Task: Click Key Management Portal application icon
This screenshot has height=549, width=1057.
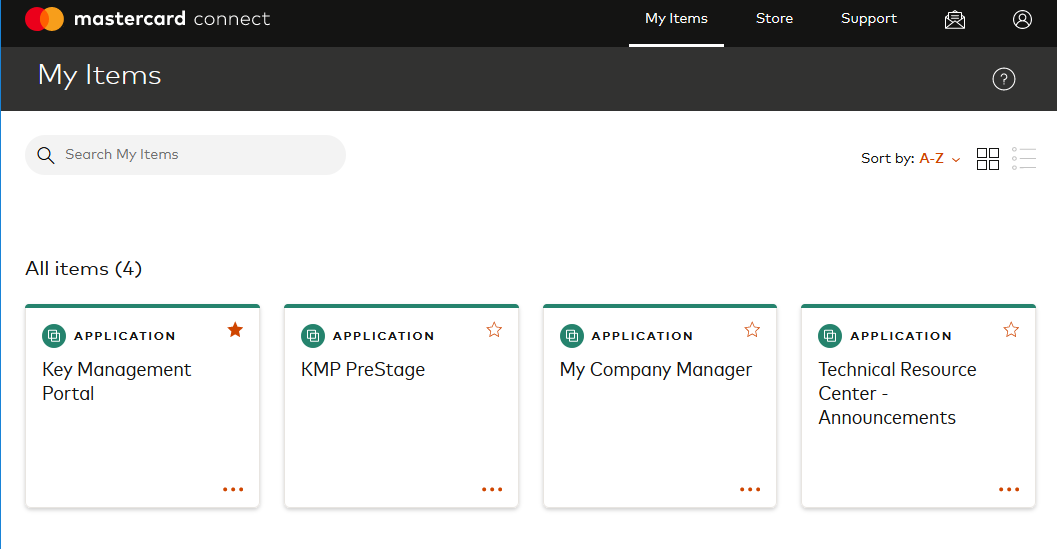Action: (54, 336)
